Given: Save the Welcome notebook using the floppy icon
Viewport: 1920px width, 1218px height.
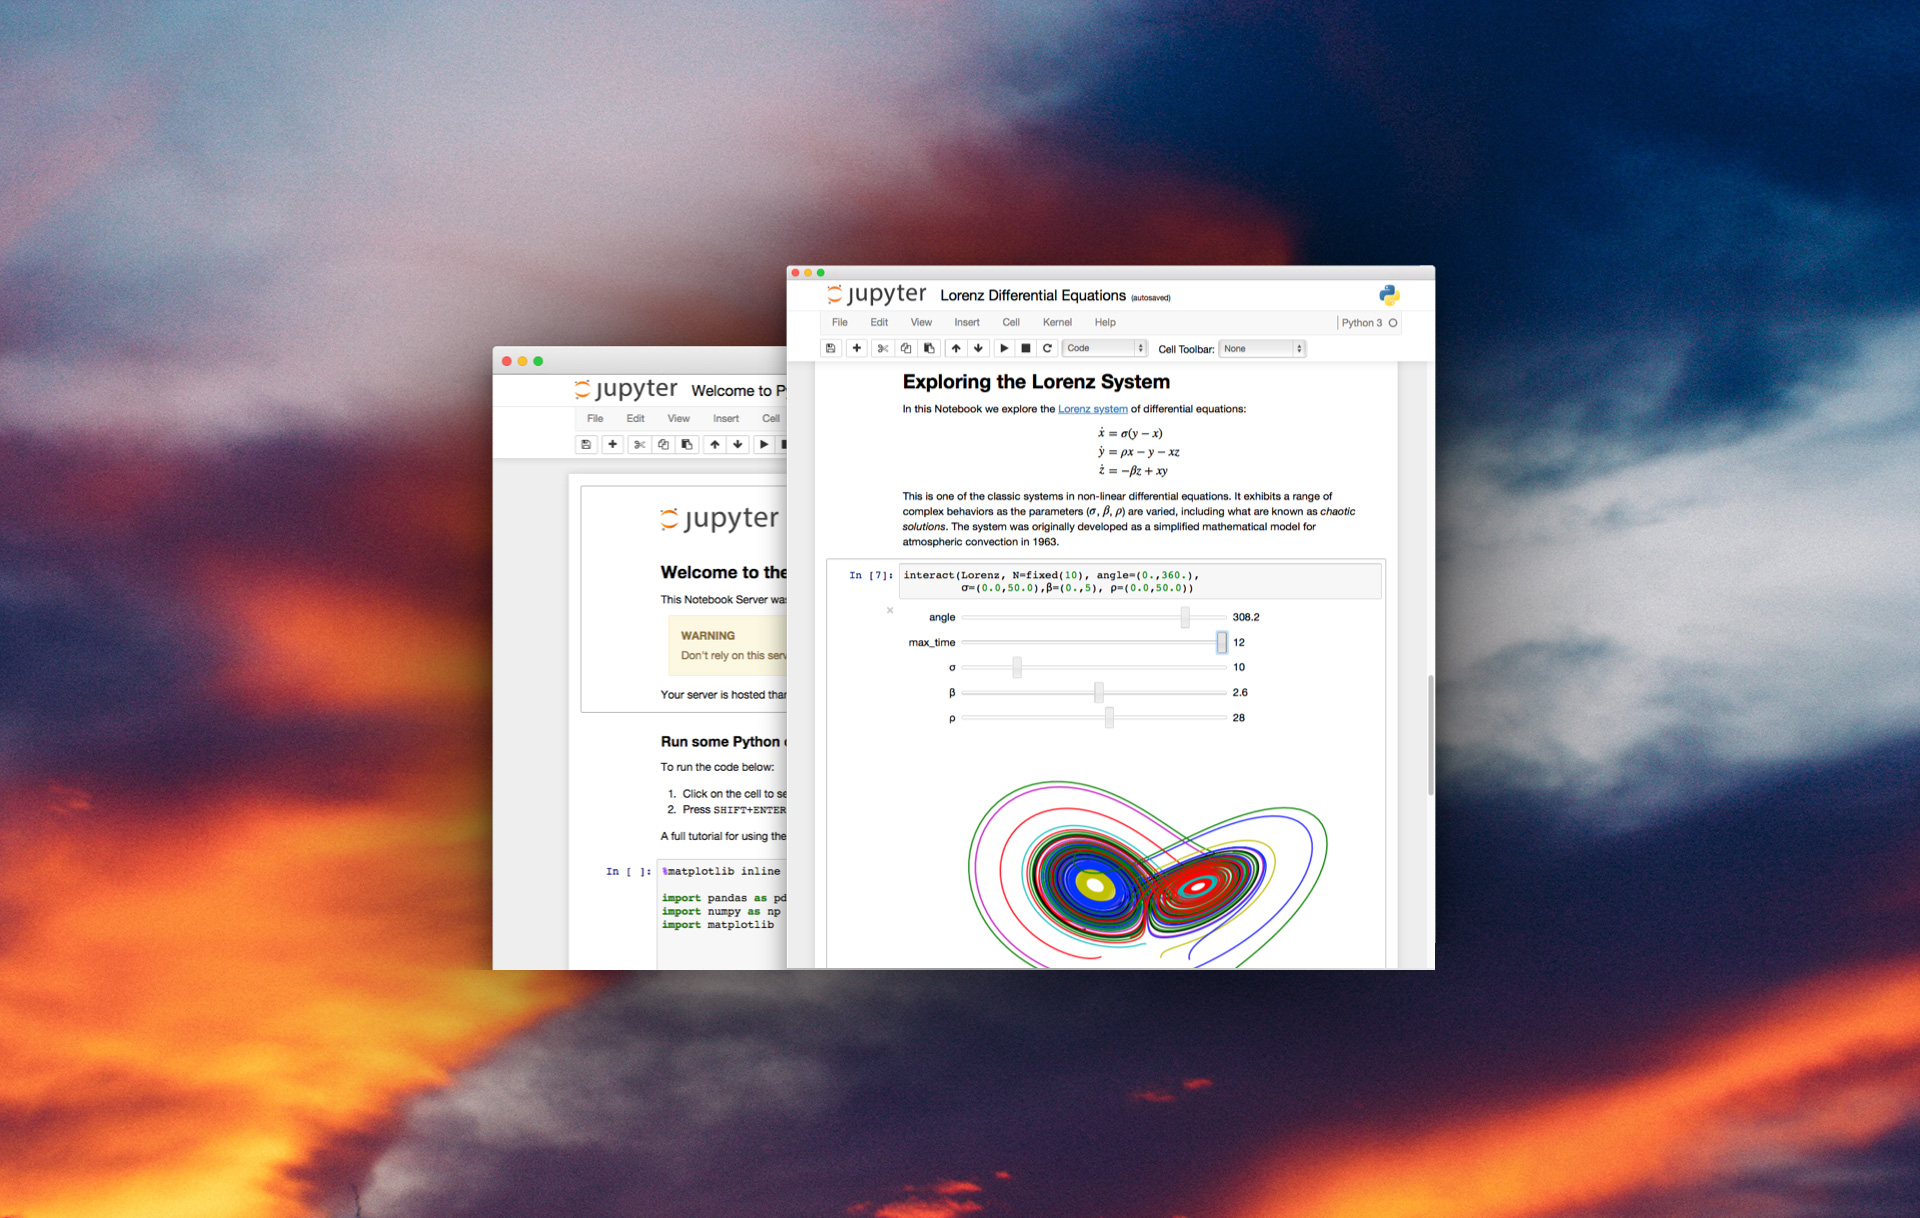Looking at the screenshot, I should pyautogui.click(x=587, y=444).
